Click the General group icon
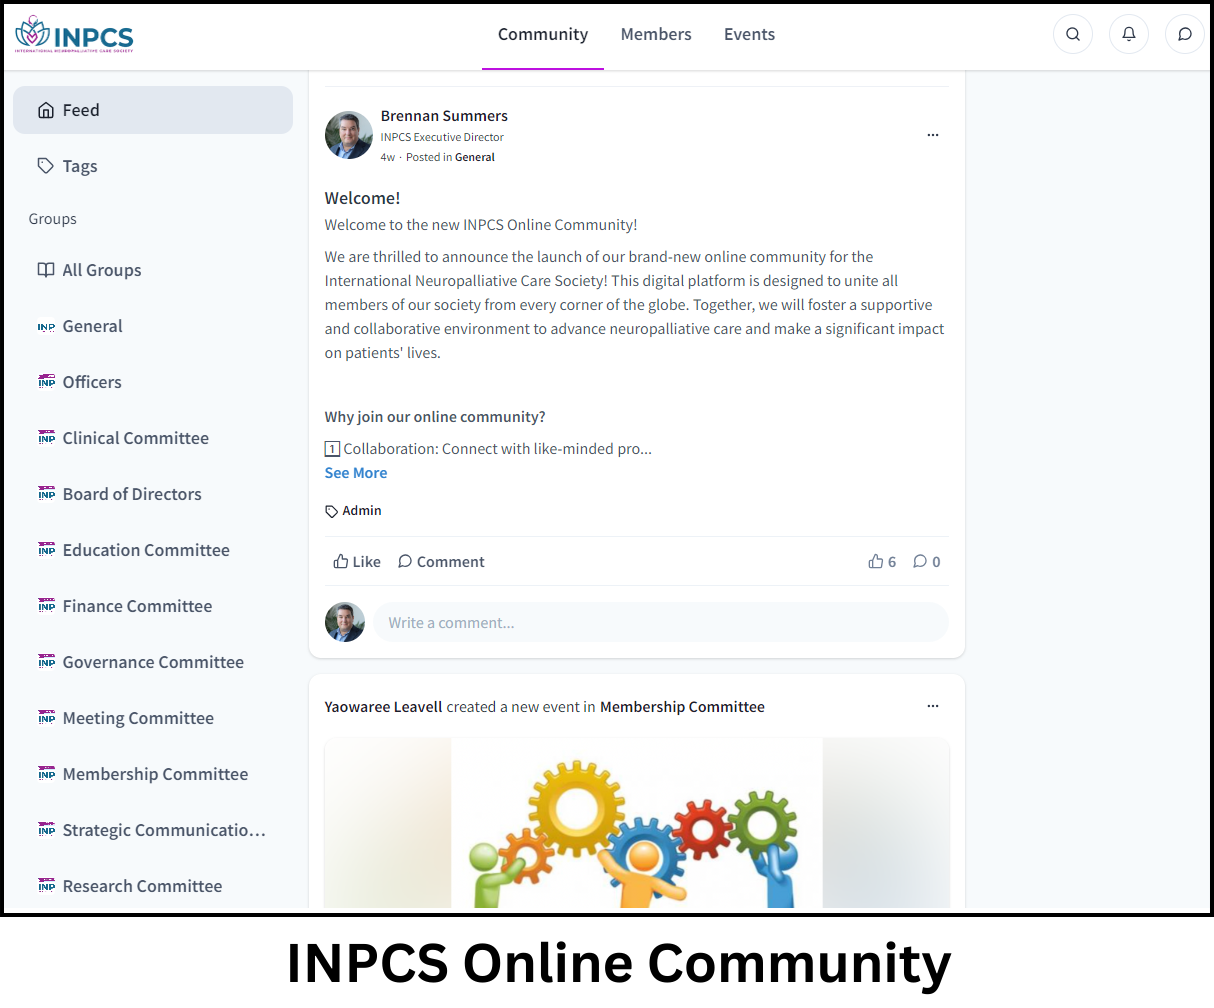This screenshot has width=1214, height=1008. click(x=46, y=327)
